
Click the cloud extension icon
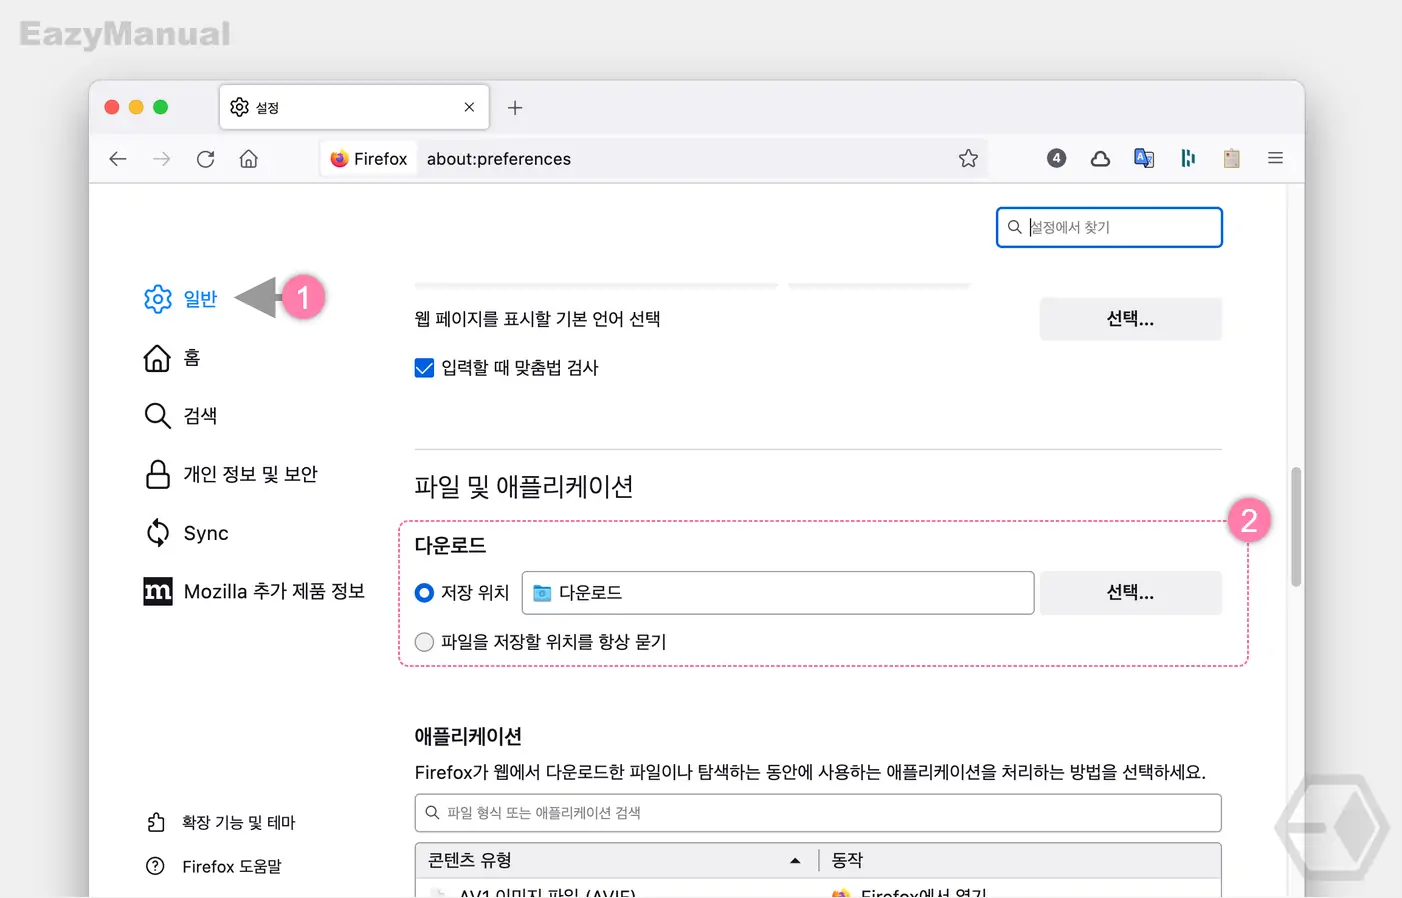coord(1100,158)
